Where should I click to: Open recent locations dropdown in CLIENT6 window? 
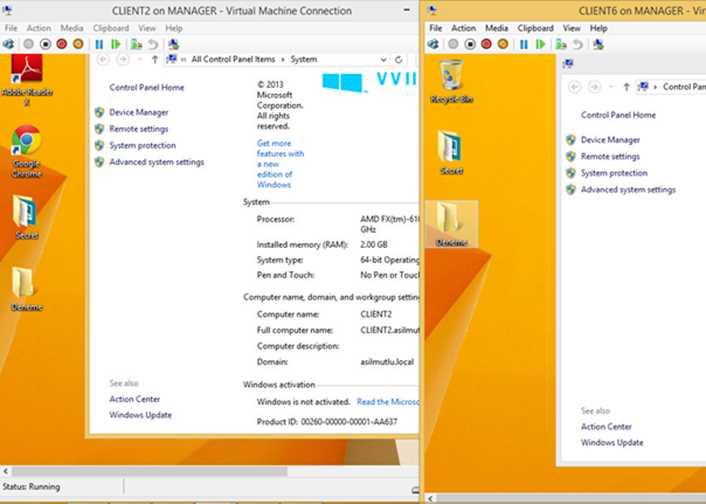pyautogui.click(x=613, y=87)
